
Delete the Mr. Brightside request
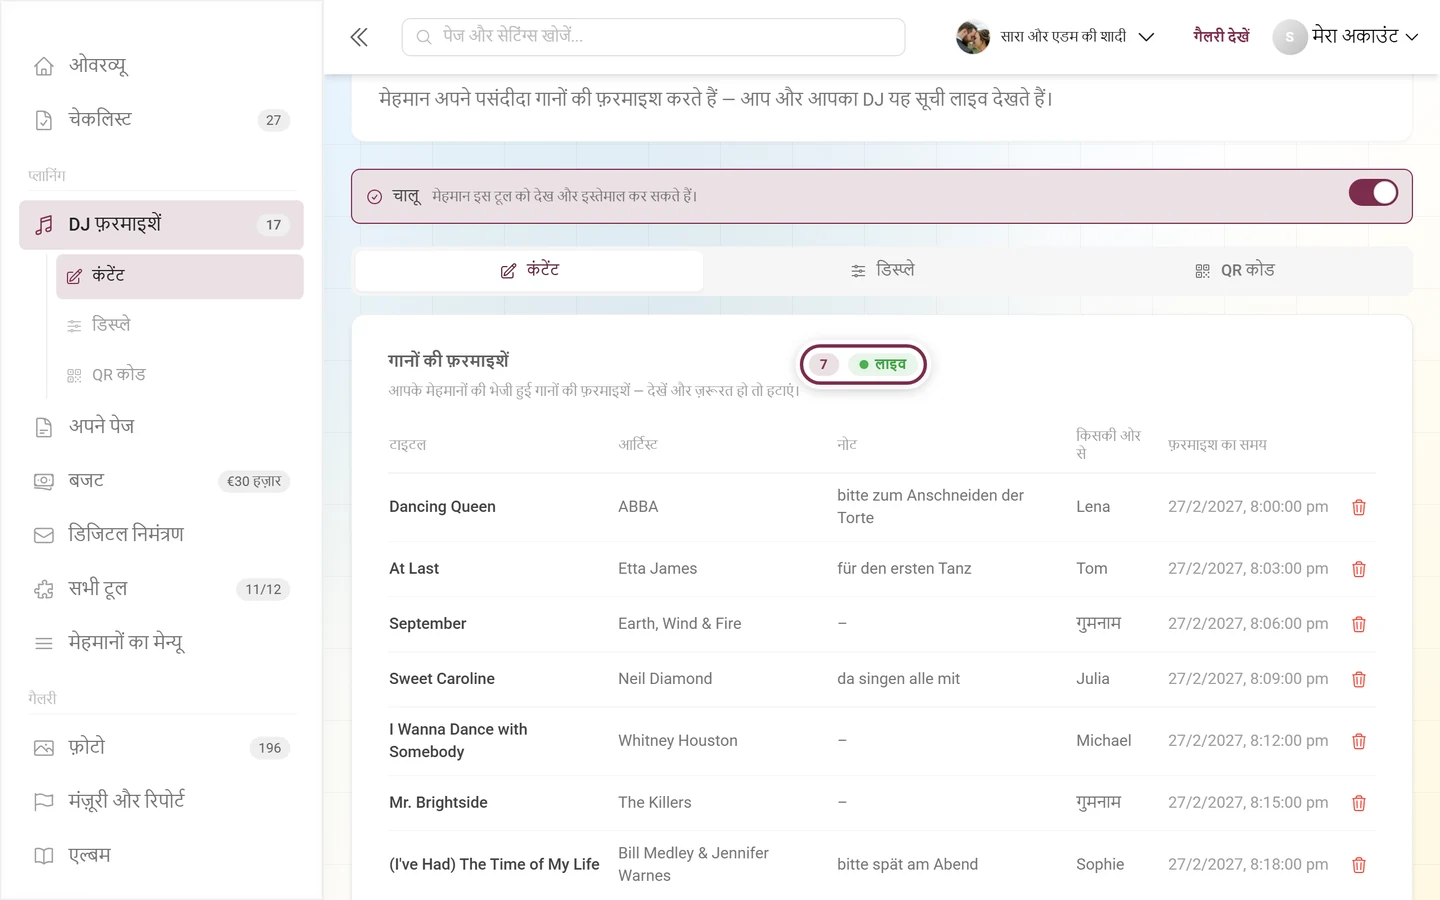coord(1358,803)
